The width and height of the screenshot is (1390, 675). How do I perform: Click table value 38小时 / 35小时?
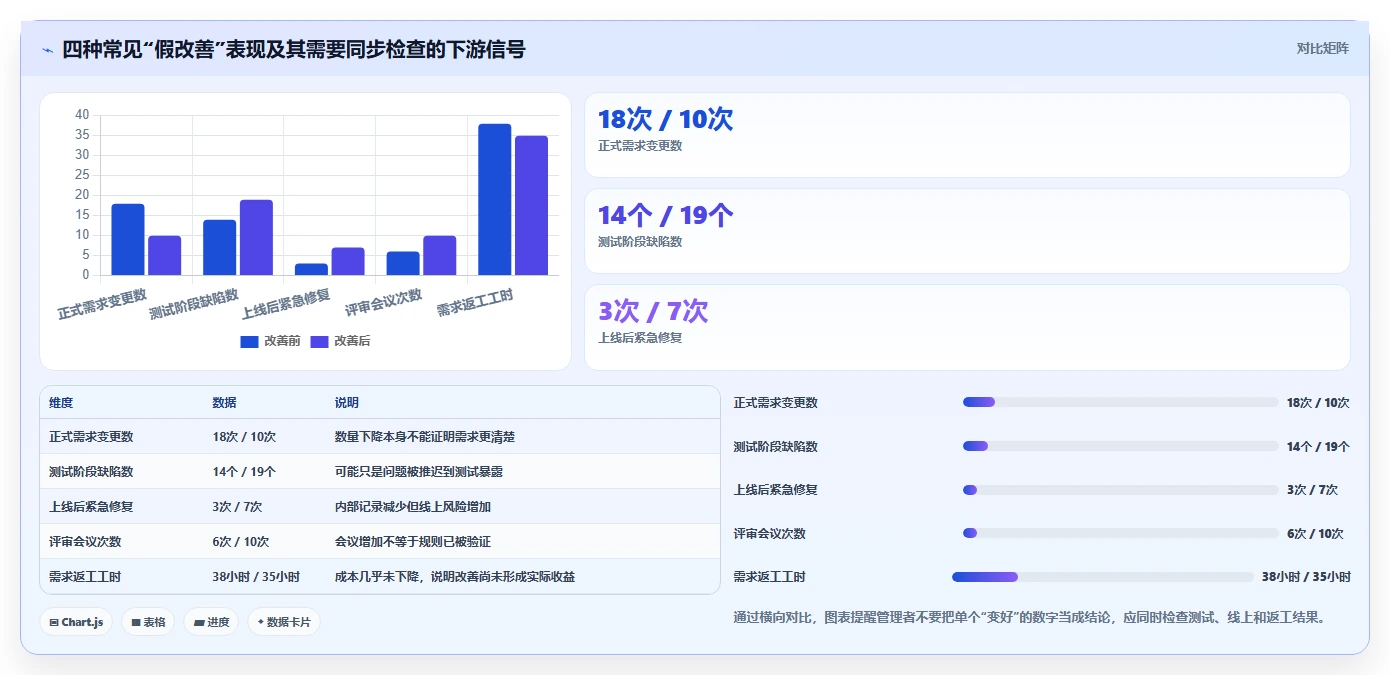pyautogui.click(x=256, y=577)
